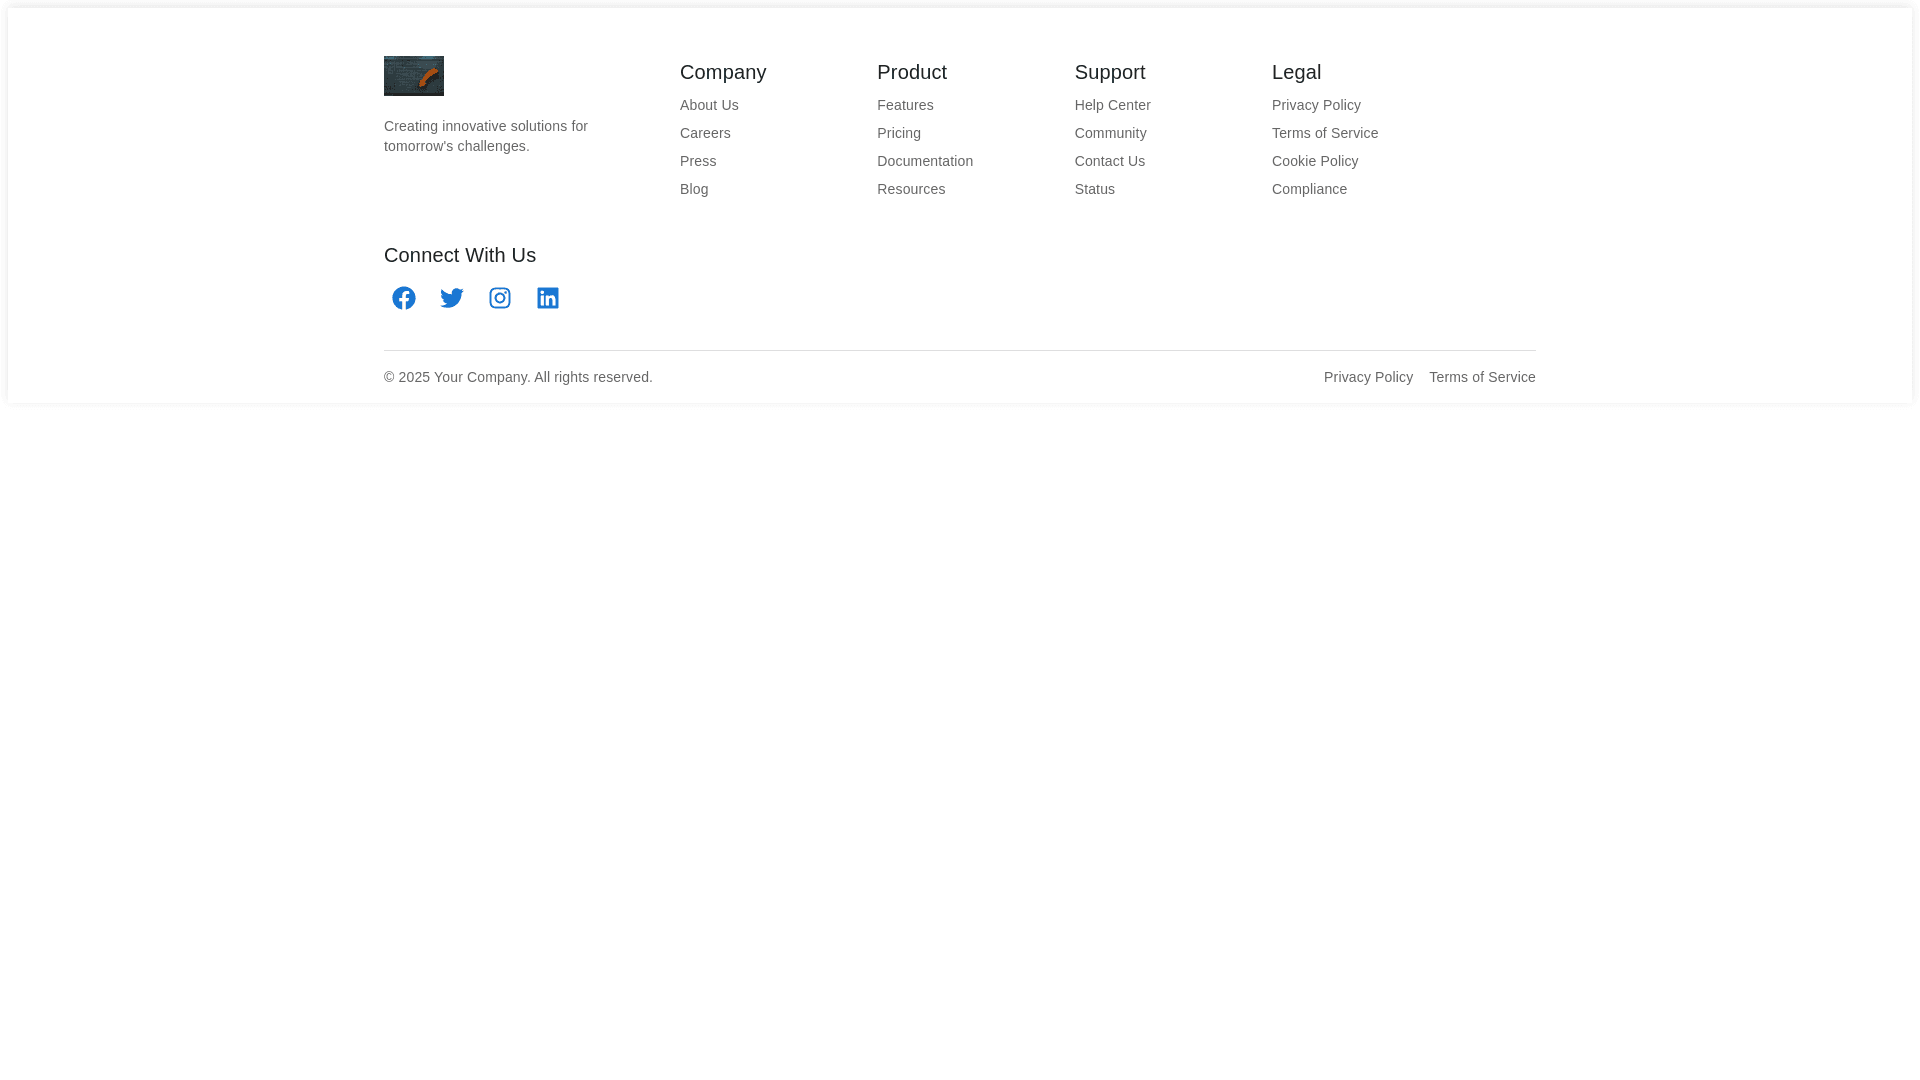
Task: Open the Twitter social icon
Action: click(452, 298)
